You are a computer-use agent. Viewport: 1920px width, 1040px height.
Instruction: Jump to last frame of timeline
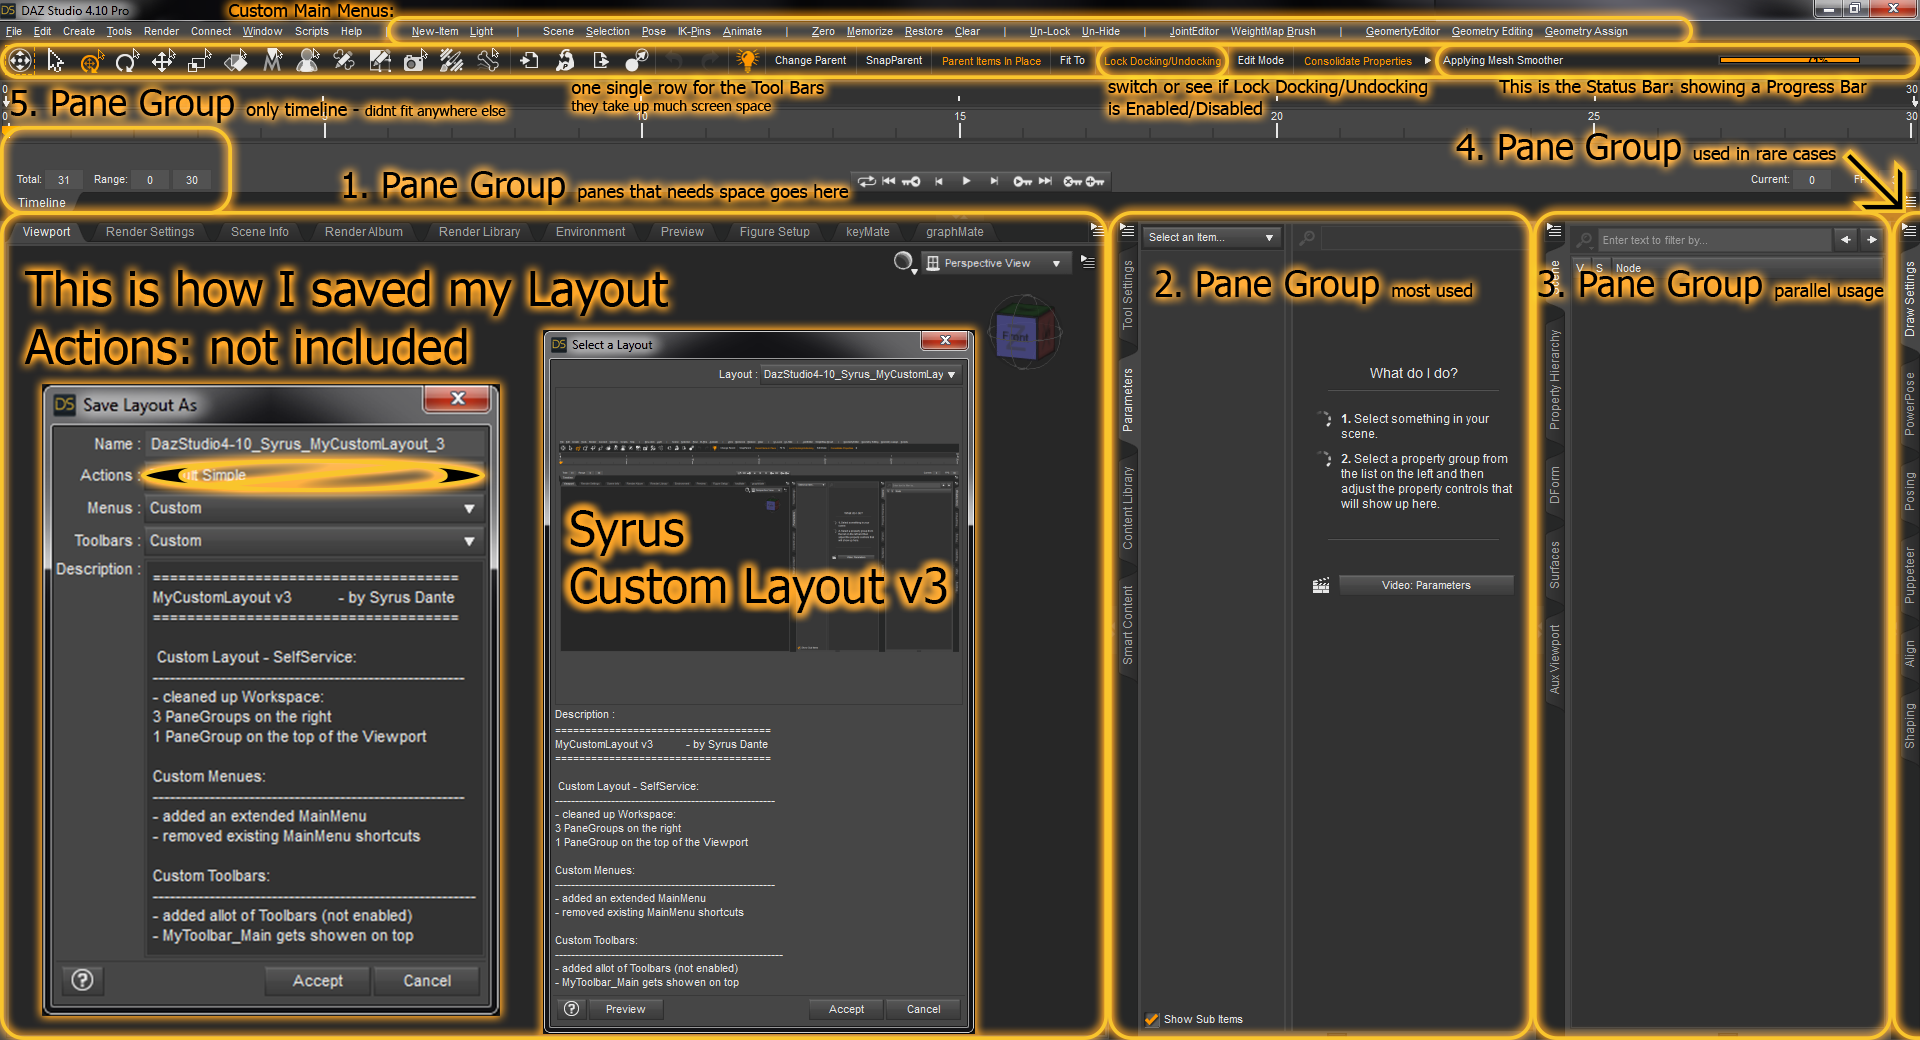tap(1046, 181)
